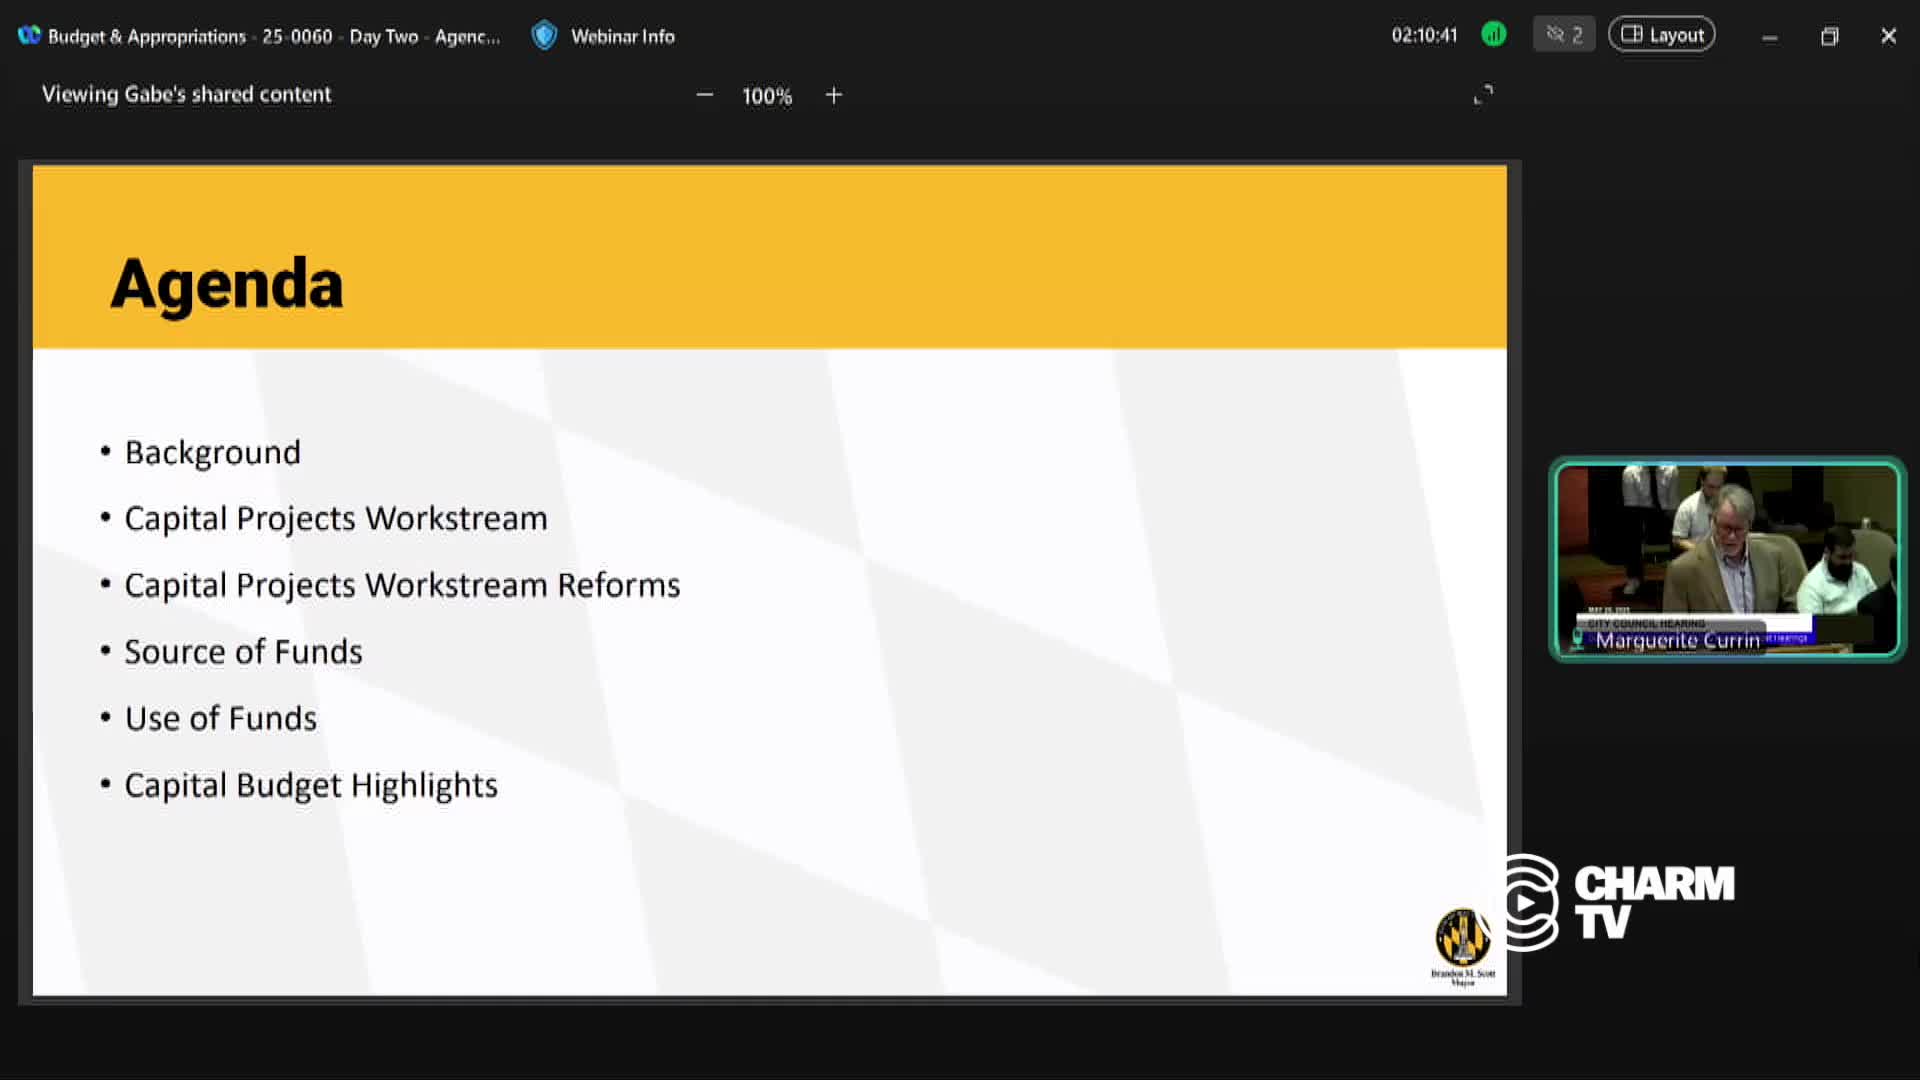Viewport: 1920px width, 1080px height.
Task: Select the Webinar Info menu item
Action: tap(622, 35)
